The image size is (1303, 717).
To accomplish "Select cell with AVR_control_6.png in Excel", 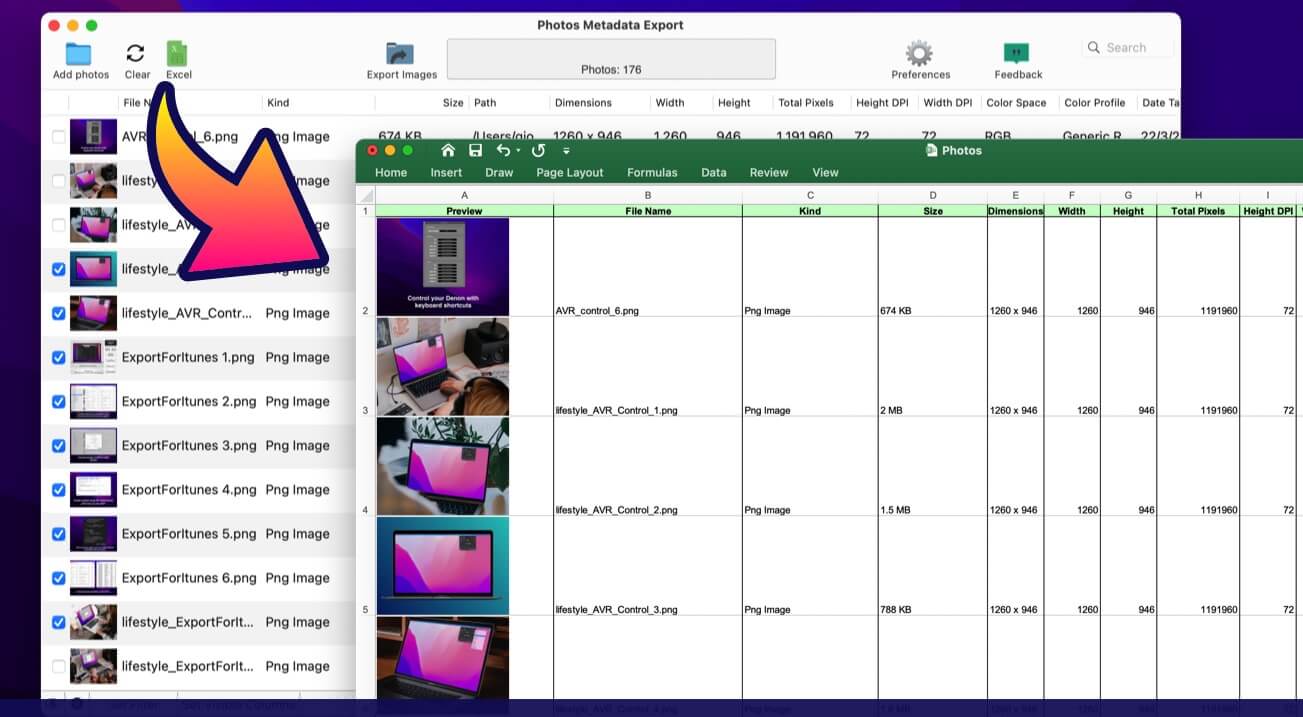I will (648, 267).
